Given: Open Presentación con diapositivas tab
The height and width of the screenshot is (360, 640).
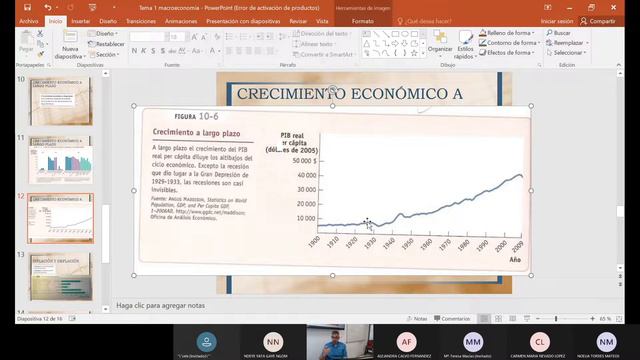Looking at the screenshot, I should (x=243, y=21).
